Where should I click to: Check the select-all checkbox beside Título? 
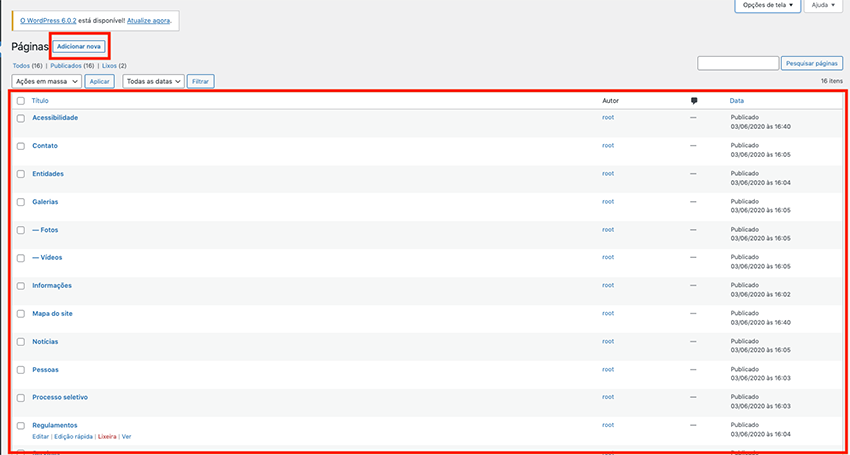[x=21, y=101]
